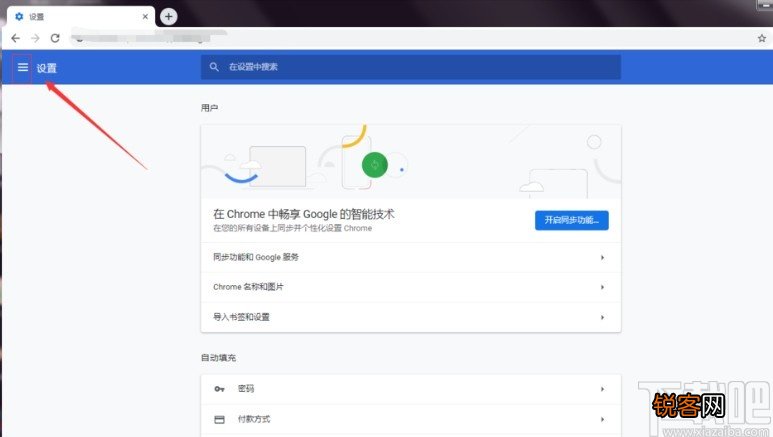Expand arrow on Chrome 名称和图片 row

click(x=602, y=287)
